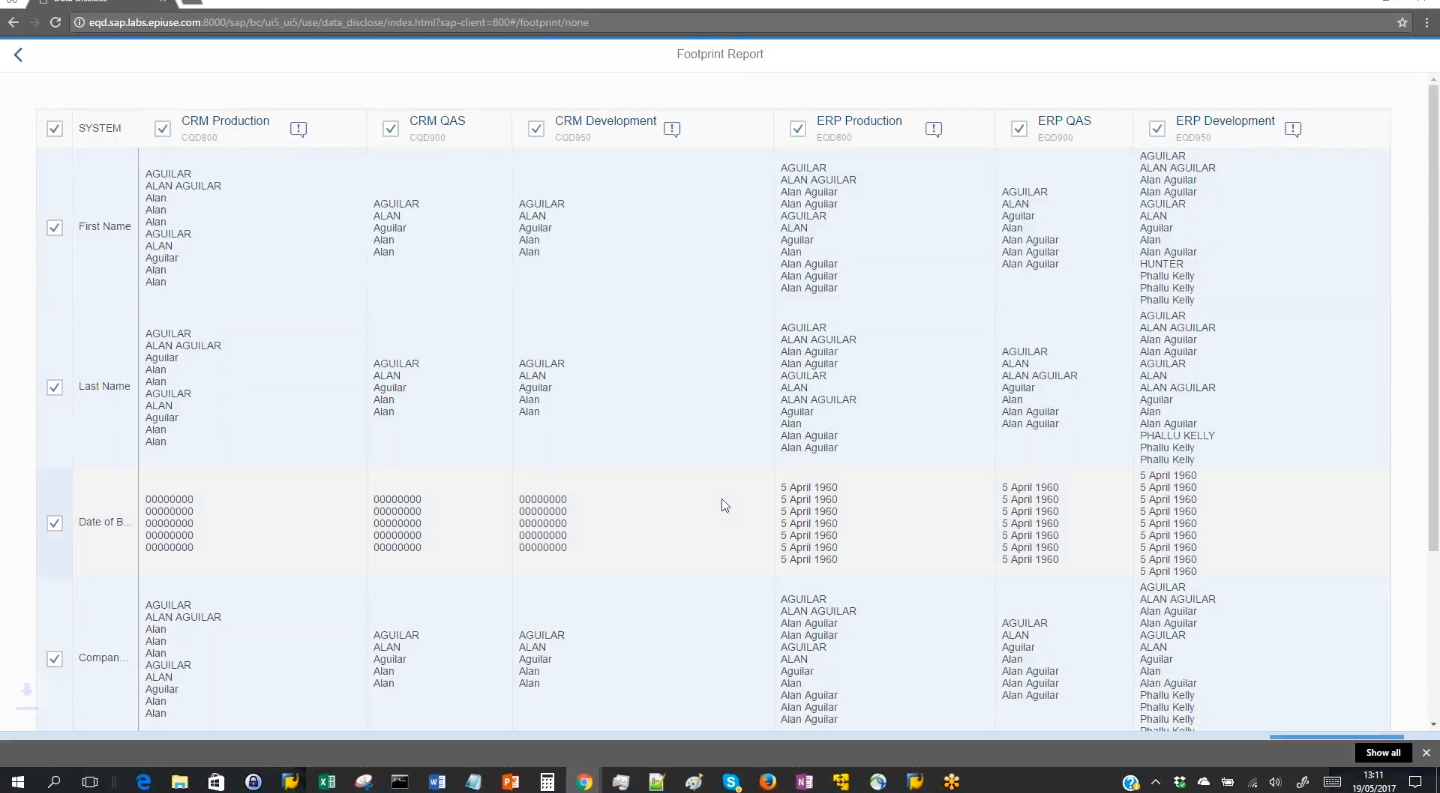Open the alert message icon beside CRM Production

pos(298,129)
